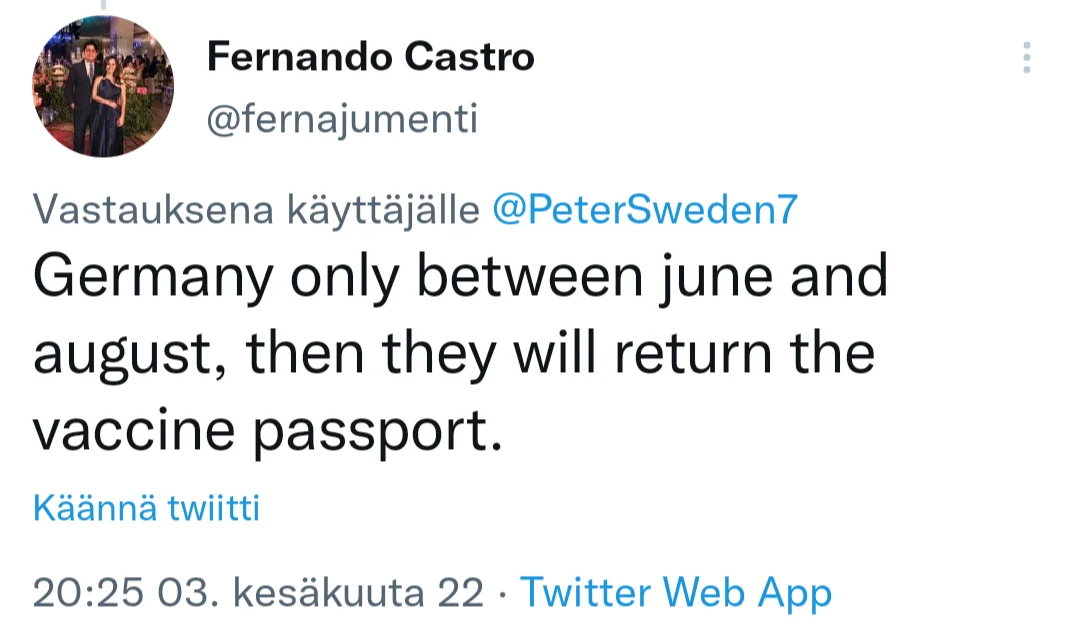Click the @fernajumenti handle

[342, 120]
